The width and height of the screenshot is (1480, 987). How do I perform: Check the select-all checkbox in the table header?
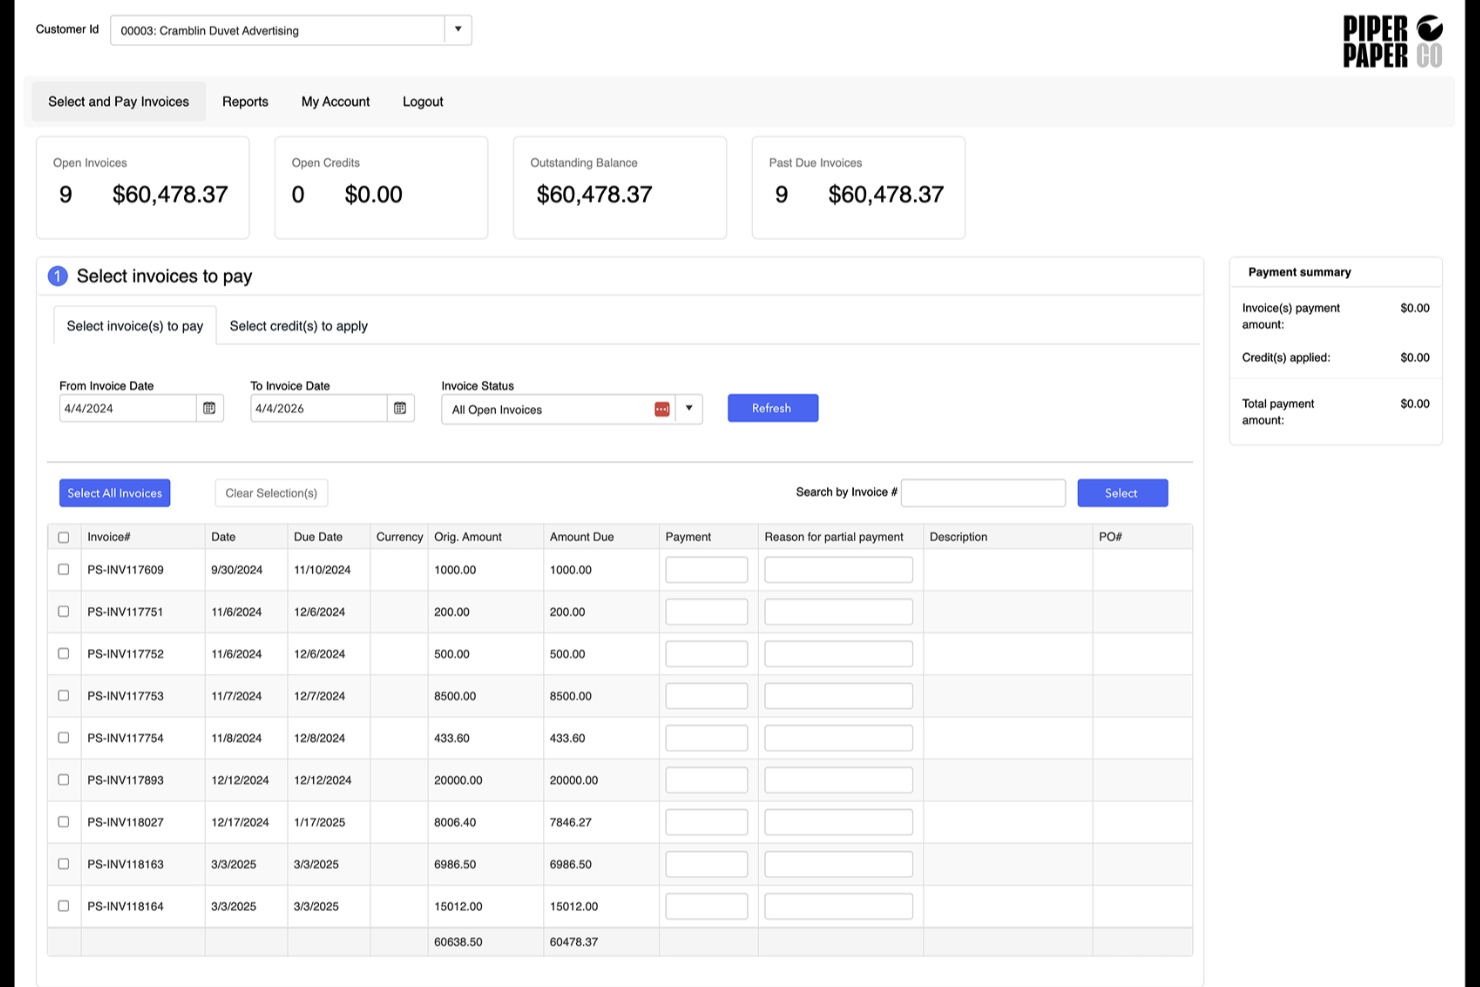click(63, 537)
